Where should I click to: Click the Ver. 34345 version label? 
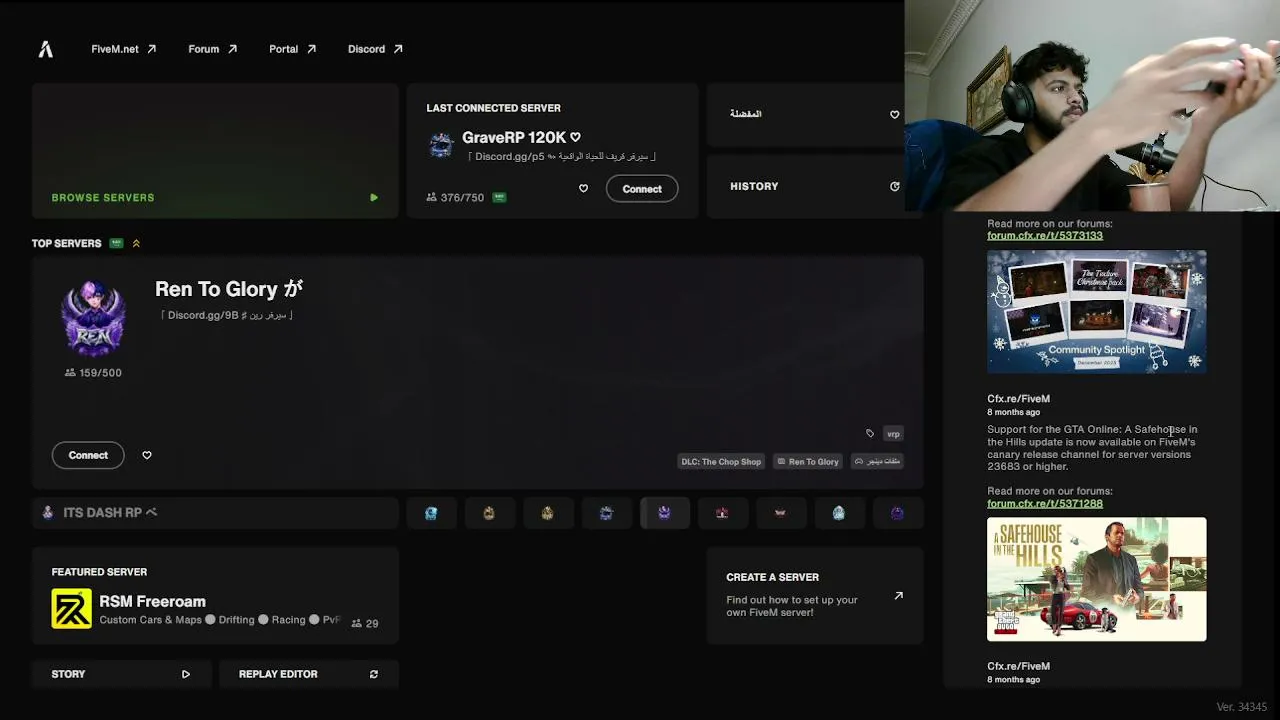click(x=1242, y=707)
